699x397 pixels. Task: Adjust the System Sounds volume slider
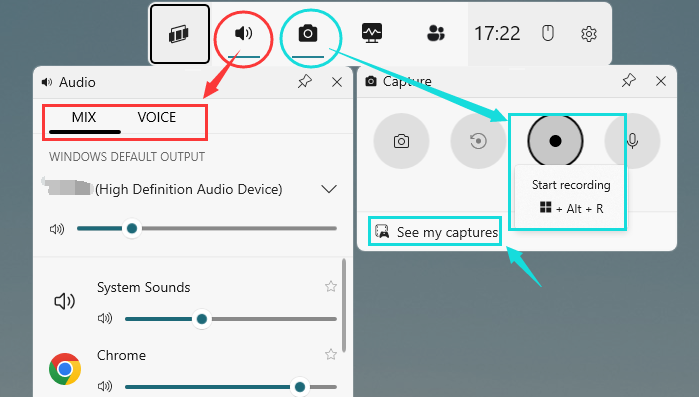[x=230, y=319]
